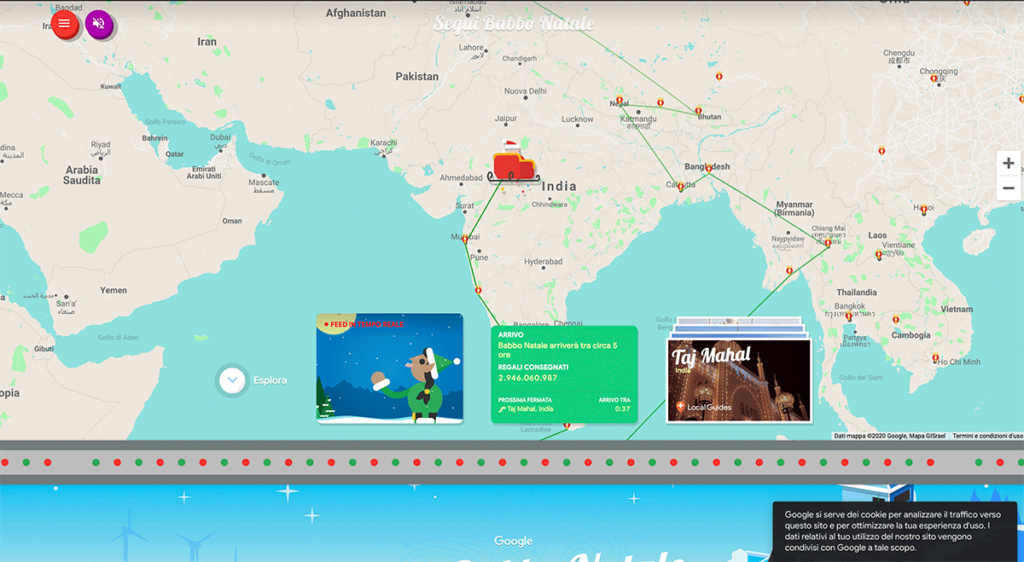Click the Karachi city label
Viewport: 1024px width, 562px height.
tap(383, 142)
